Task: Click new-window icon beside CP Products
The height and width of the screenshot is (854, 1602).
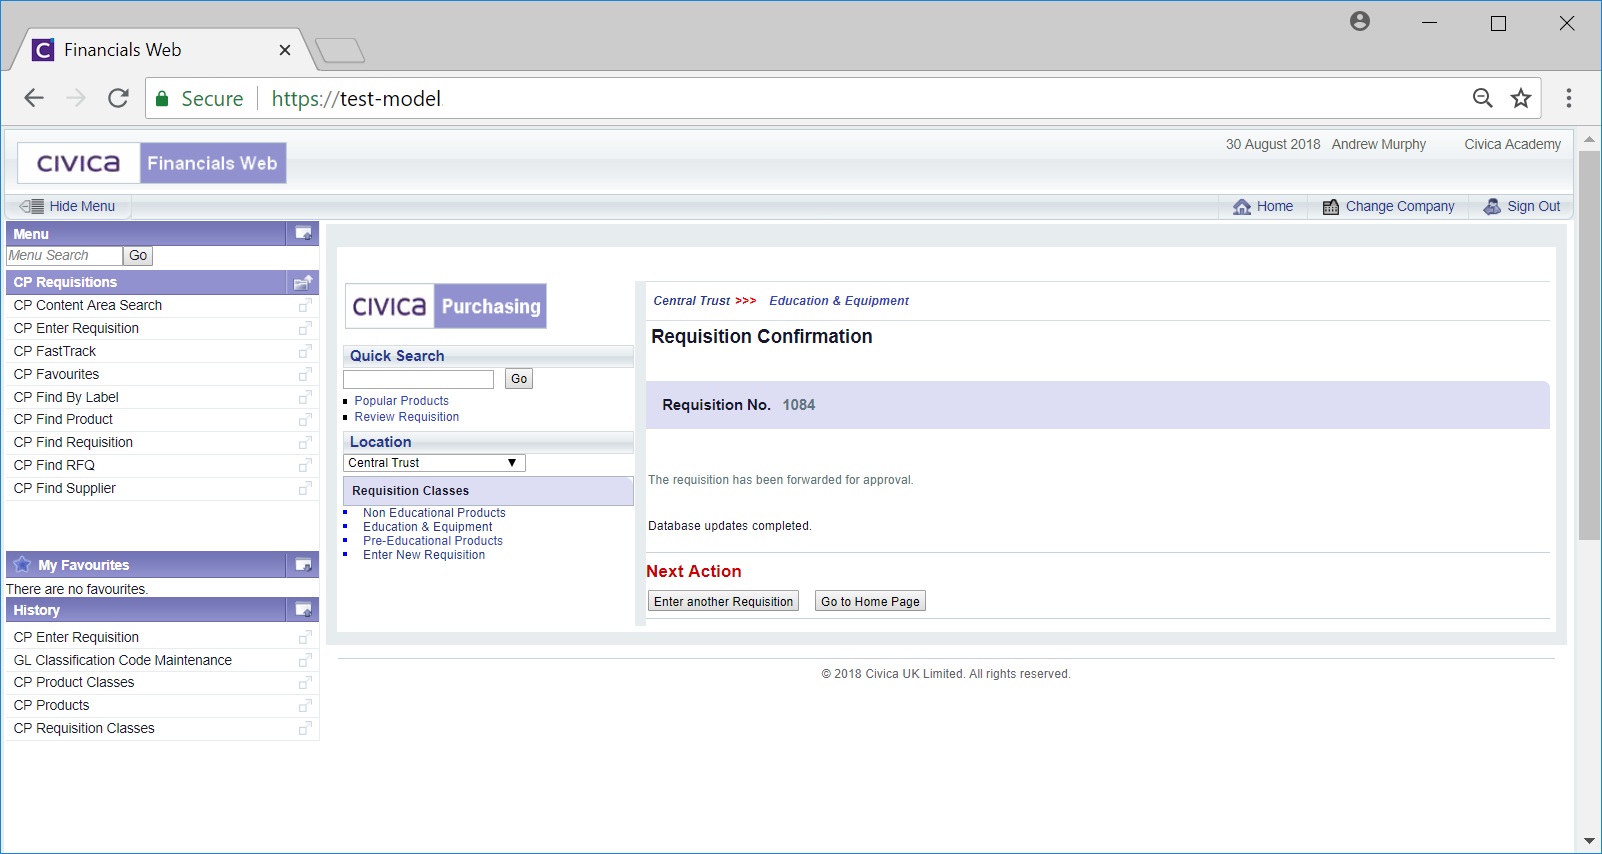Action: point(305,705)
